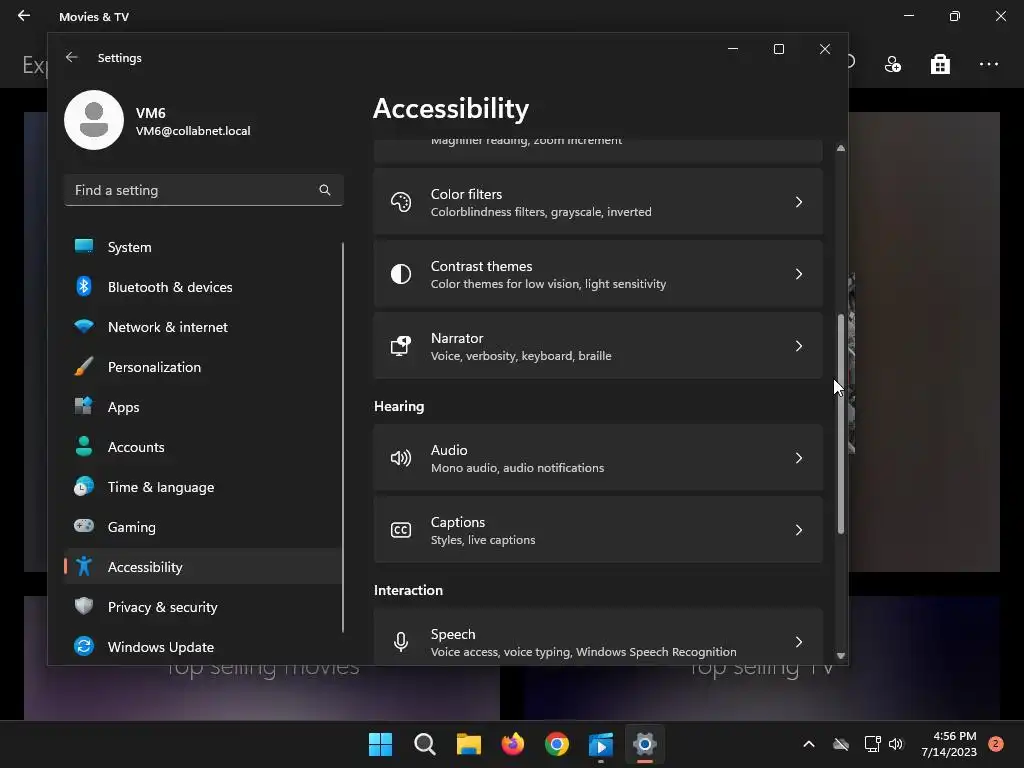Open VM6@collabnet.local account info

click(x=193, y=131)
